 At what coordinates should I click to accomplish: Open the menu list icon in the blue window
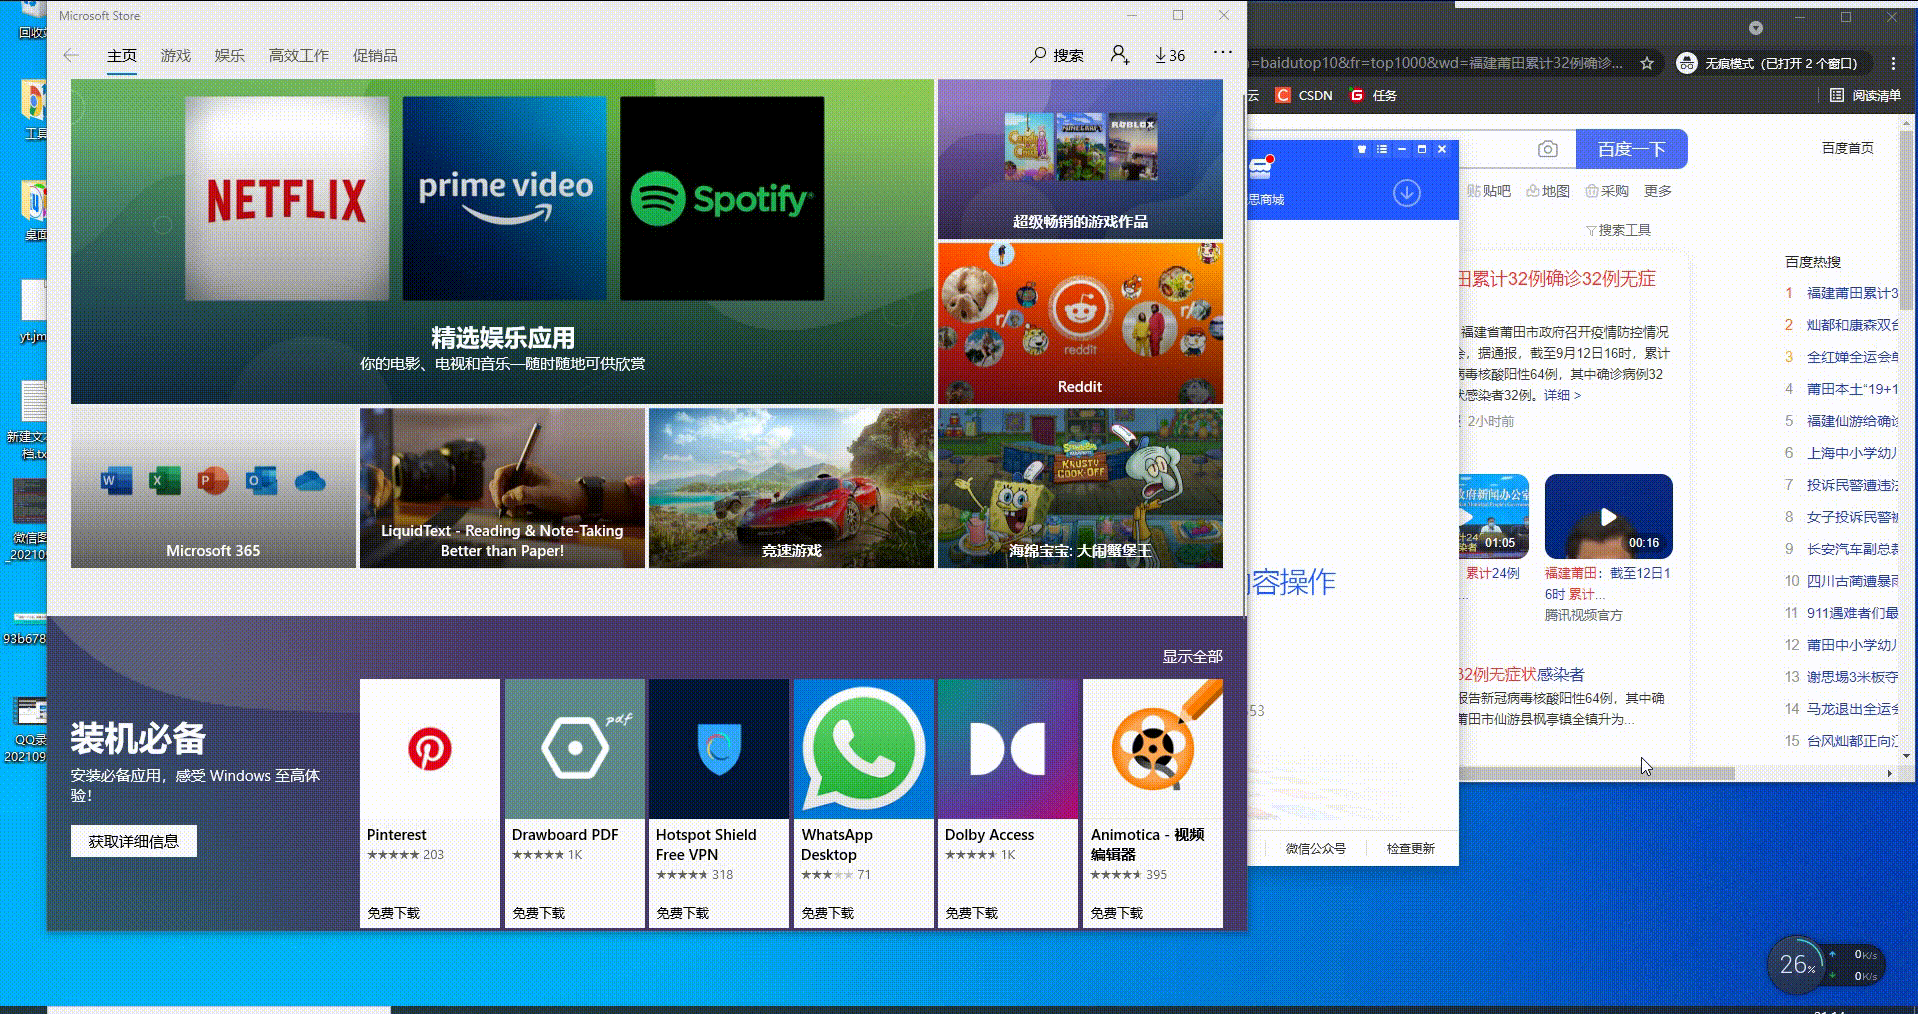point(1382,149)
